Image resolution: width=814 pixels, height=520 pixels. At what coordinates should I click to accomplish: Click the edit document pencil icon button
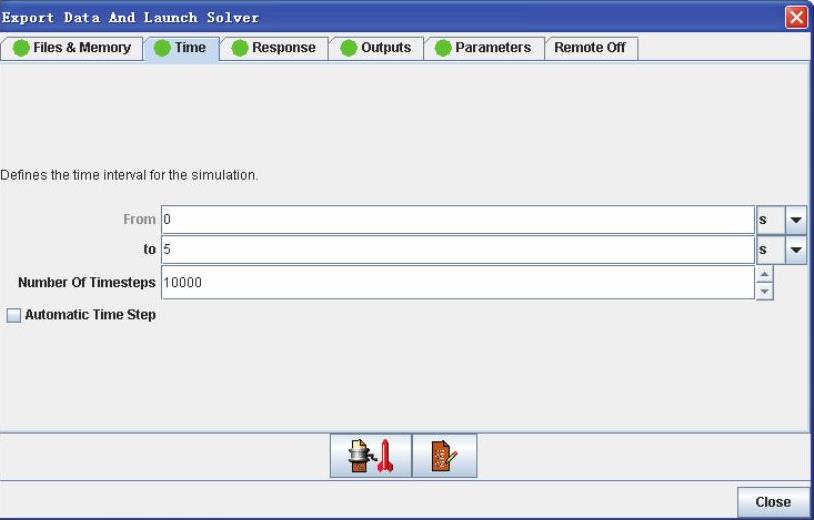(x=444, y=456)
